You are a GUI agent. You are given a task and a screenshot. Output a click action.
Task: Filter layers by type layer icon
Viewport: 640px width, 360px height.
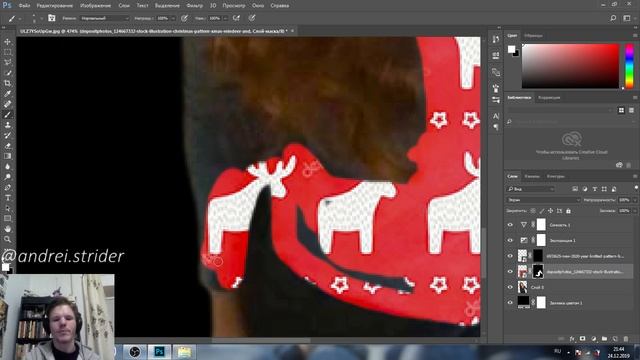[x=594, y=189]
